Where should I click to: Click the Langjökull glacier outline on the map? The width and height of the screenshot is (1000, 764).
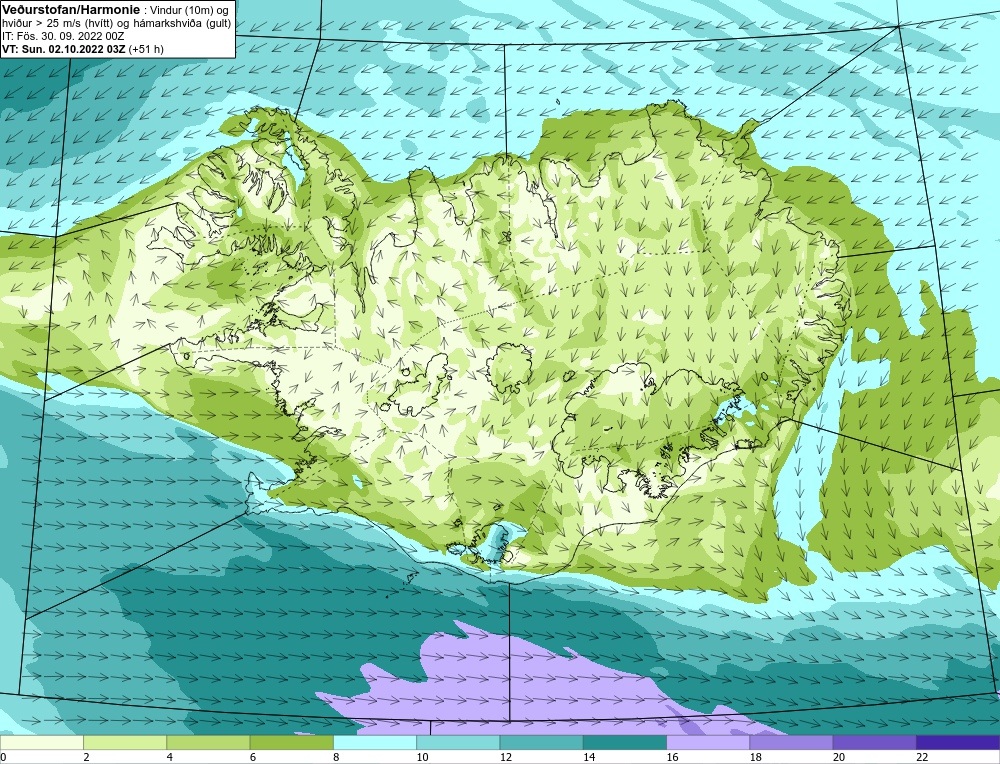click(421, 385)
